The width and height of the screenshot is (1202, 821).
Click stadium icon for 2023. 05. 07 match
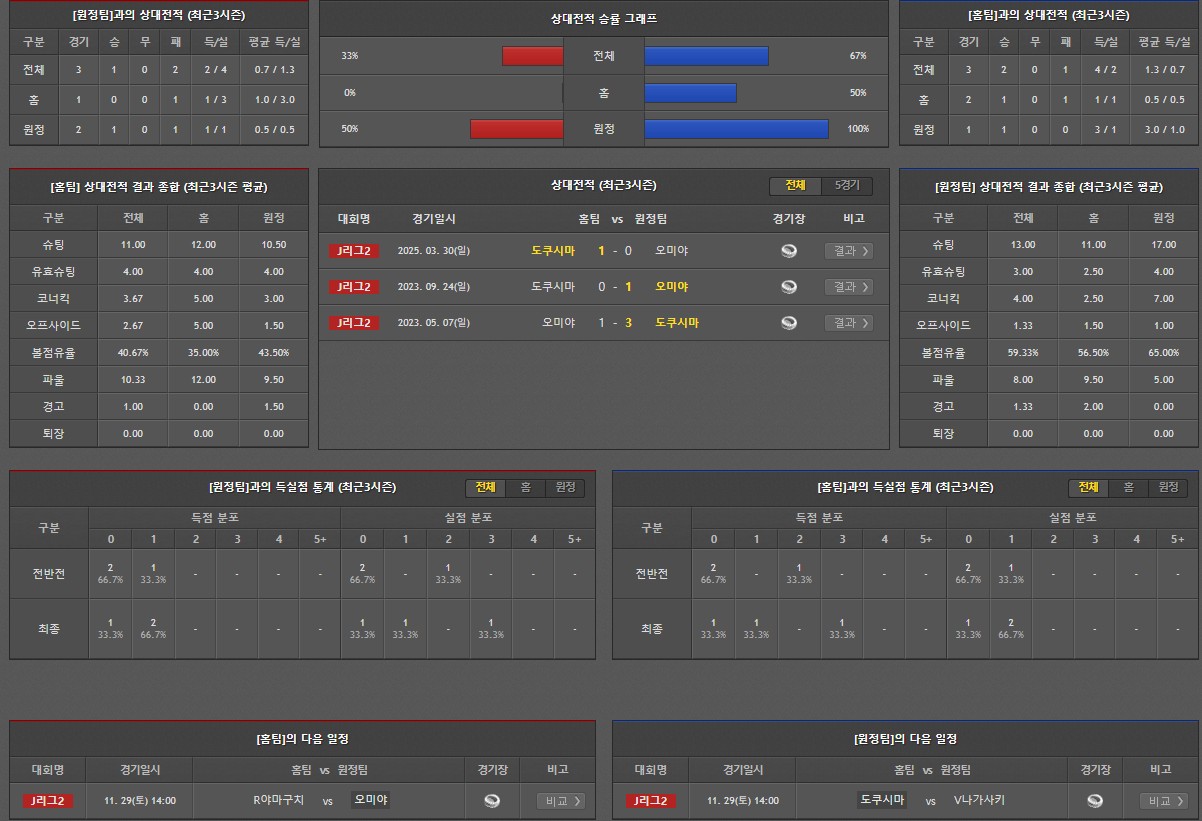tap(789, 323)
